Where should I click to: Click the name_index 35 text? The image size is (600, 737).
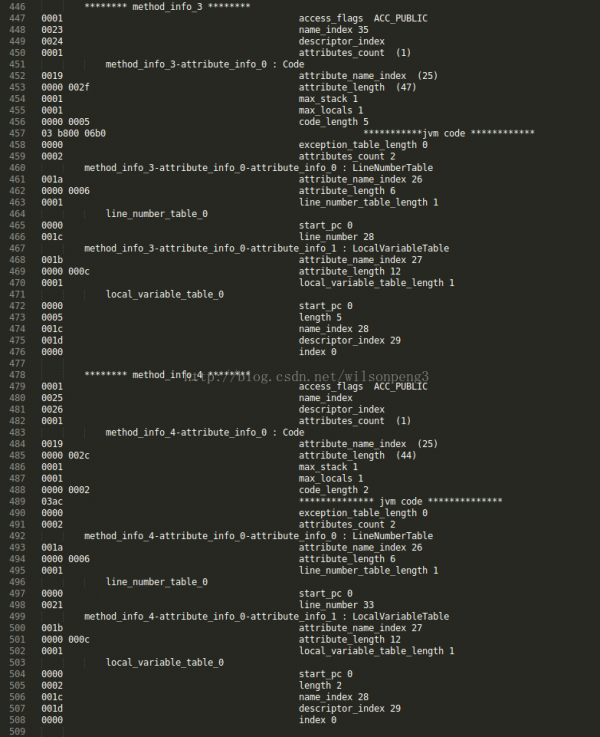point(334,30)
